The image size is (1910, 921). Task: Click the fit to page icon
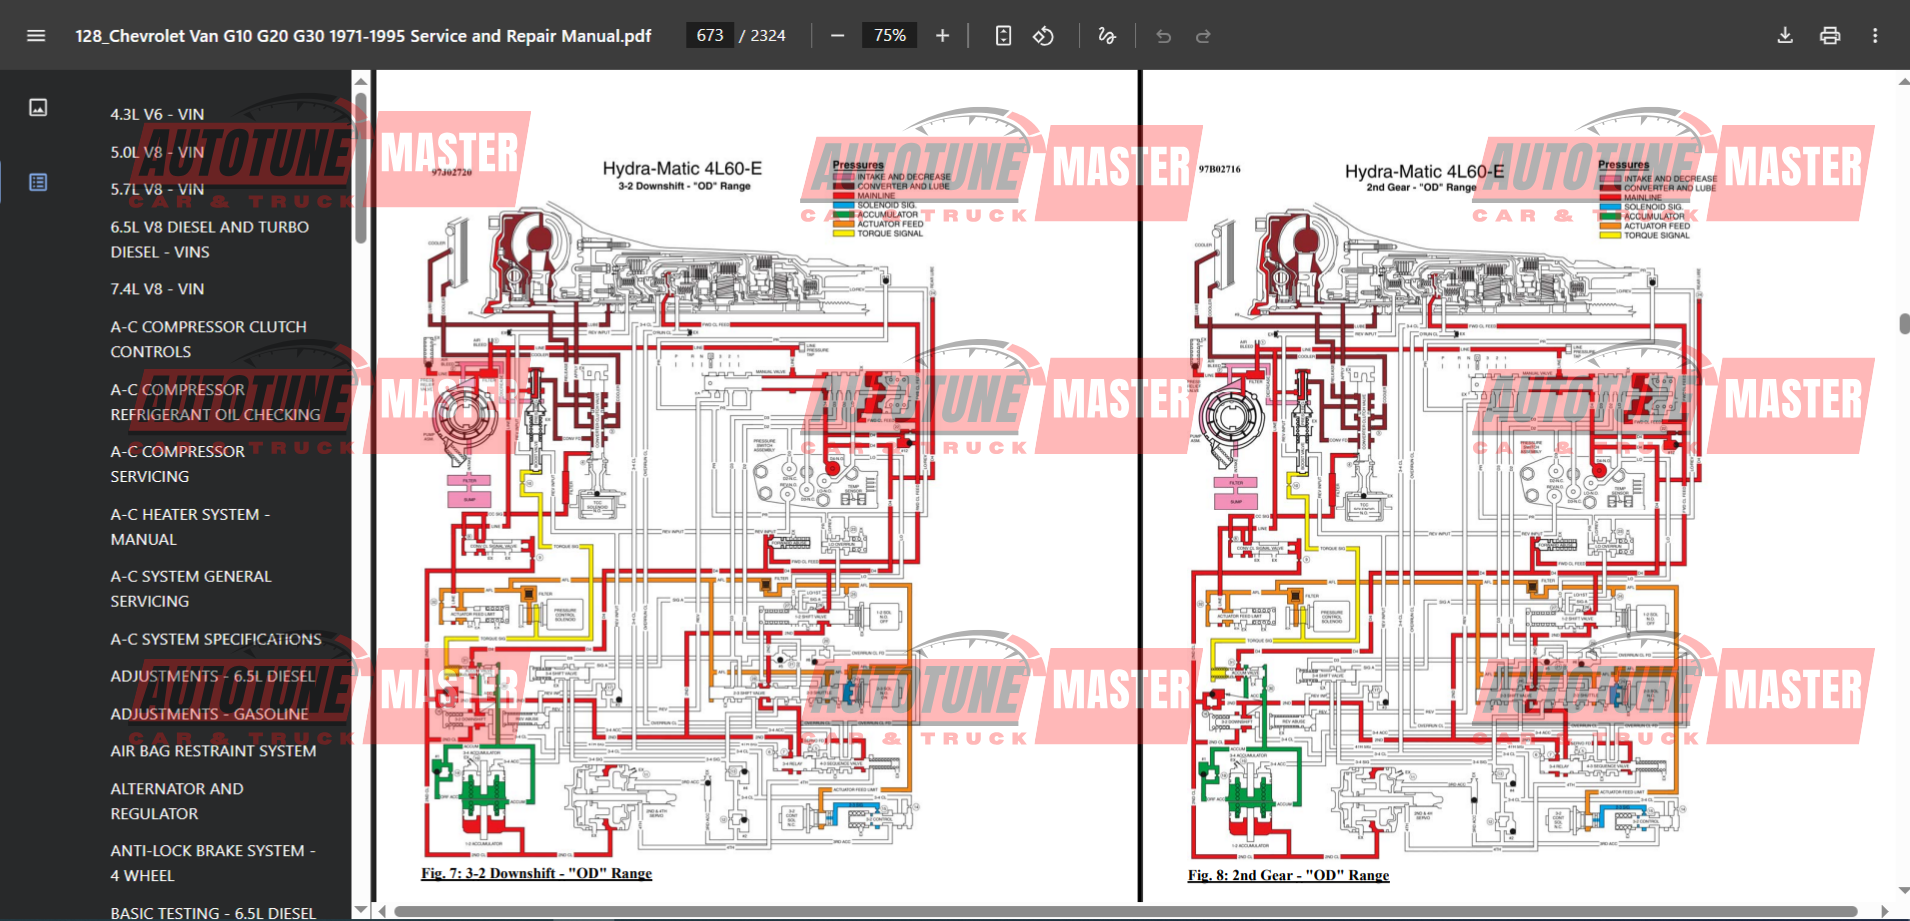point(1003,36)
